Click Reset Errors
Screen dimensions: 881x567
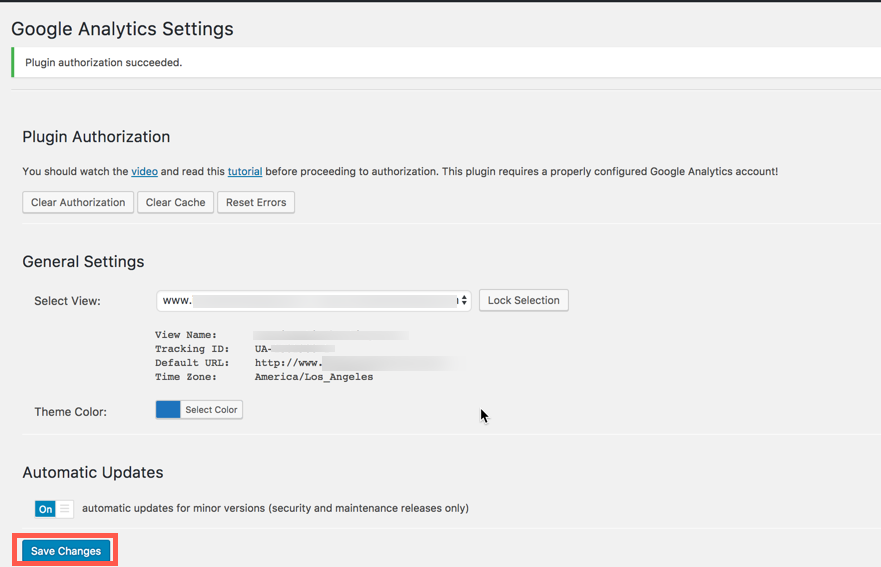256,202
